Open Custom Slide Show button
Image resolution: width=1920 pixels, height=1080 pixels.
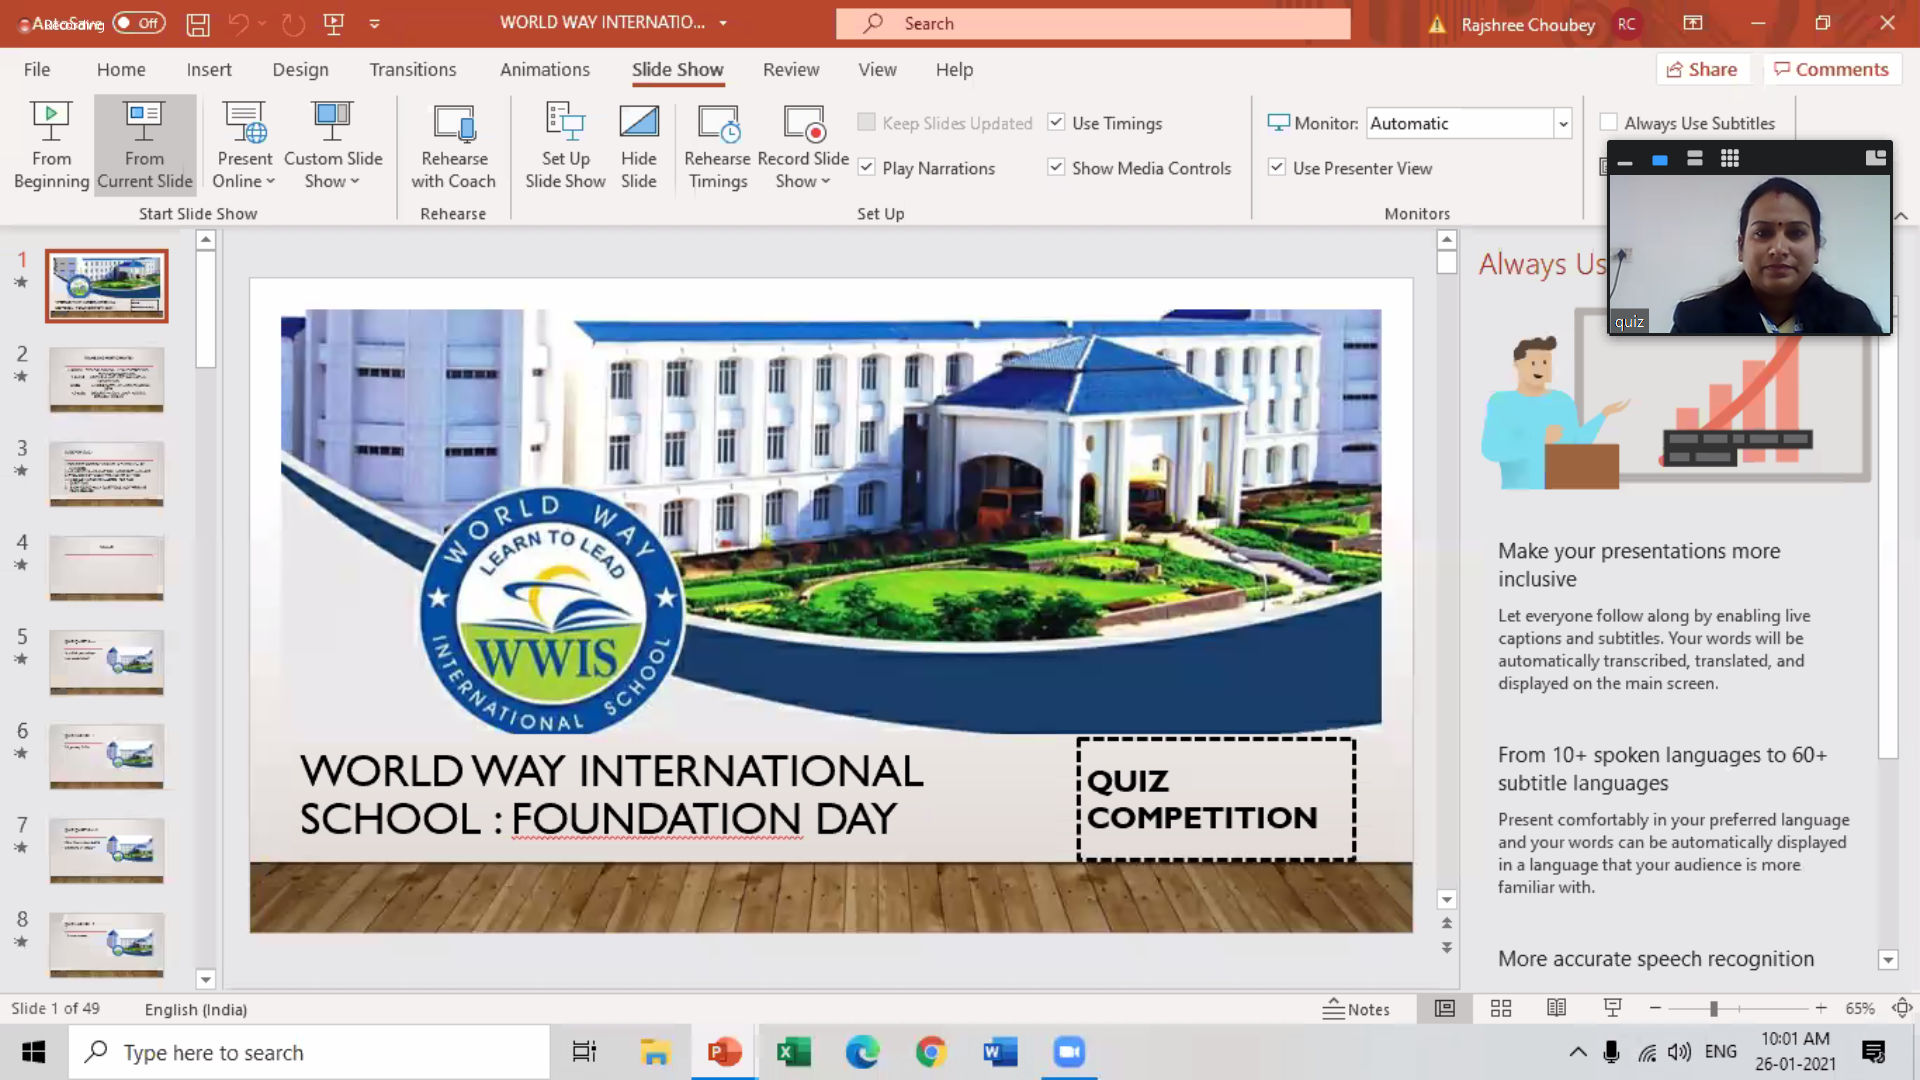(333, 145)
